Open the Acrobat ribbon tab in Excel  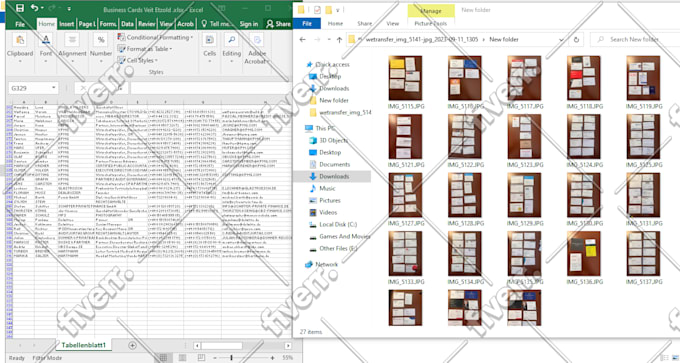point(185,24)
